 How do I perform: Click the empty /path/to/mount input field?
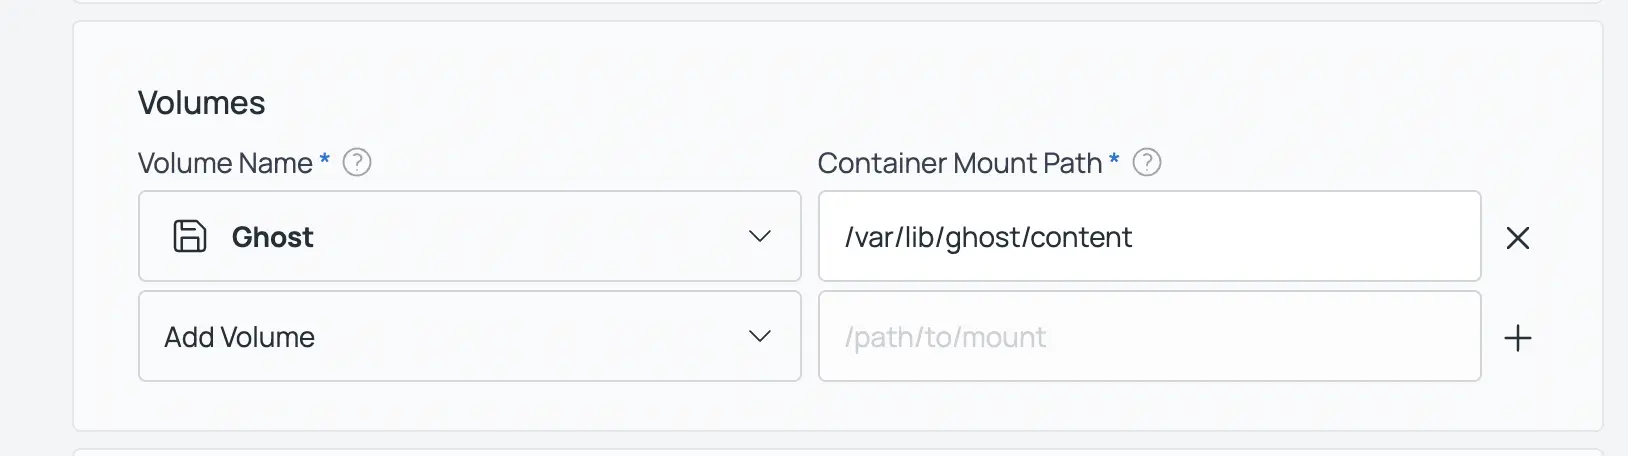pyautogui.click(x=1149, y=336)
